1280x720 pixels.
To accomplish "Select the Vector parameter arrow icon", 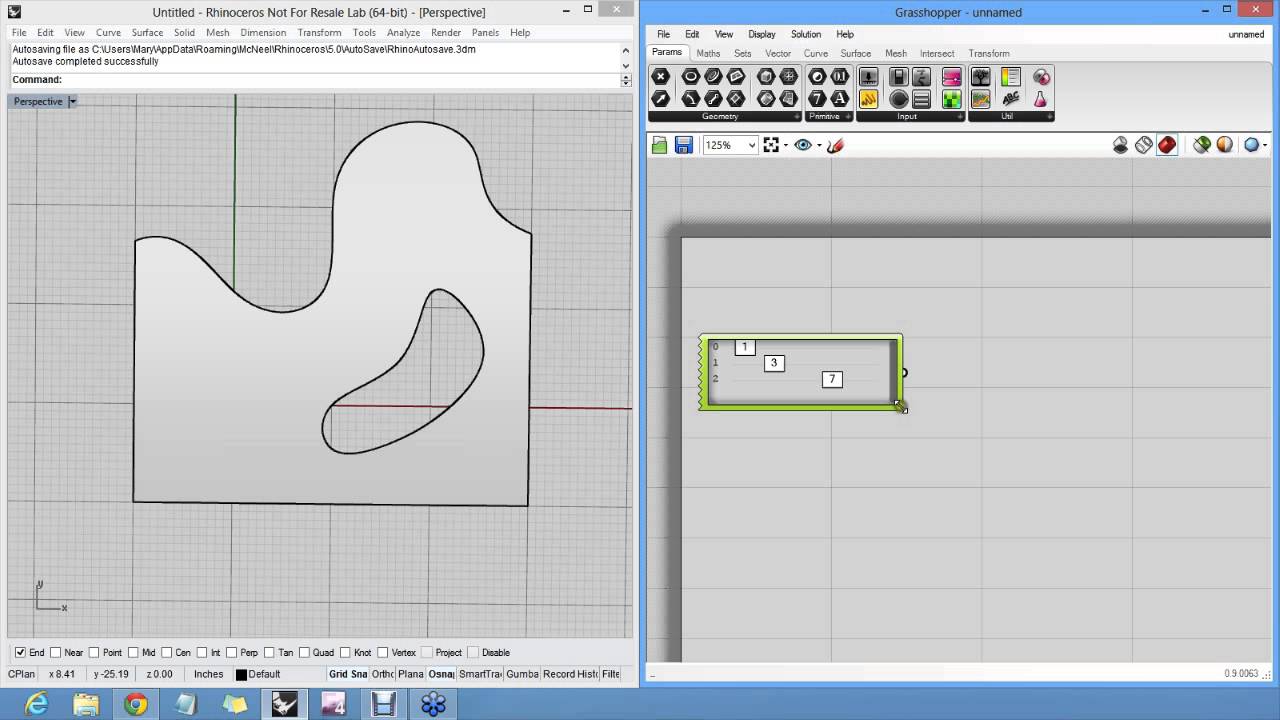I will [660, 99].
